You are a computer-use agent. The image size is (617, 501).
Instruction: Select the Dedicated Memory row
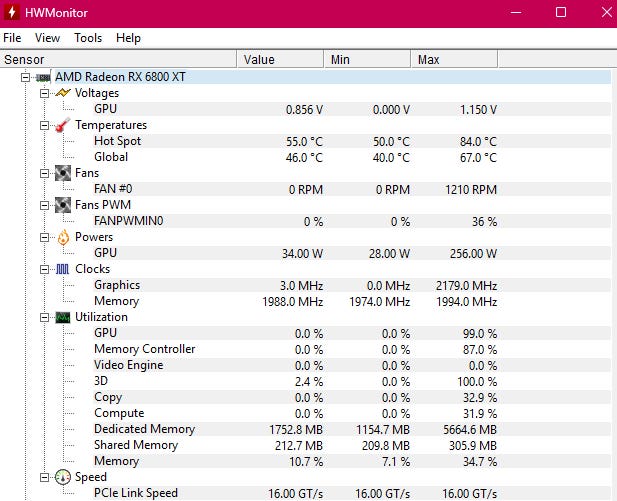coord(352,429)
